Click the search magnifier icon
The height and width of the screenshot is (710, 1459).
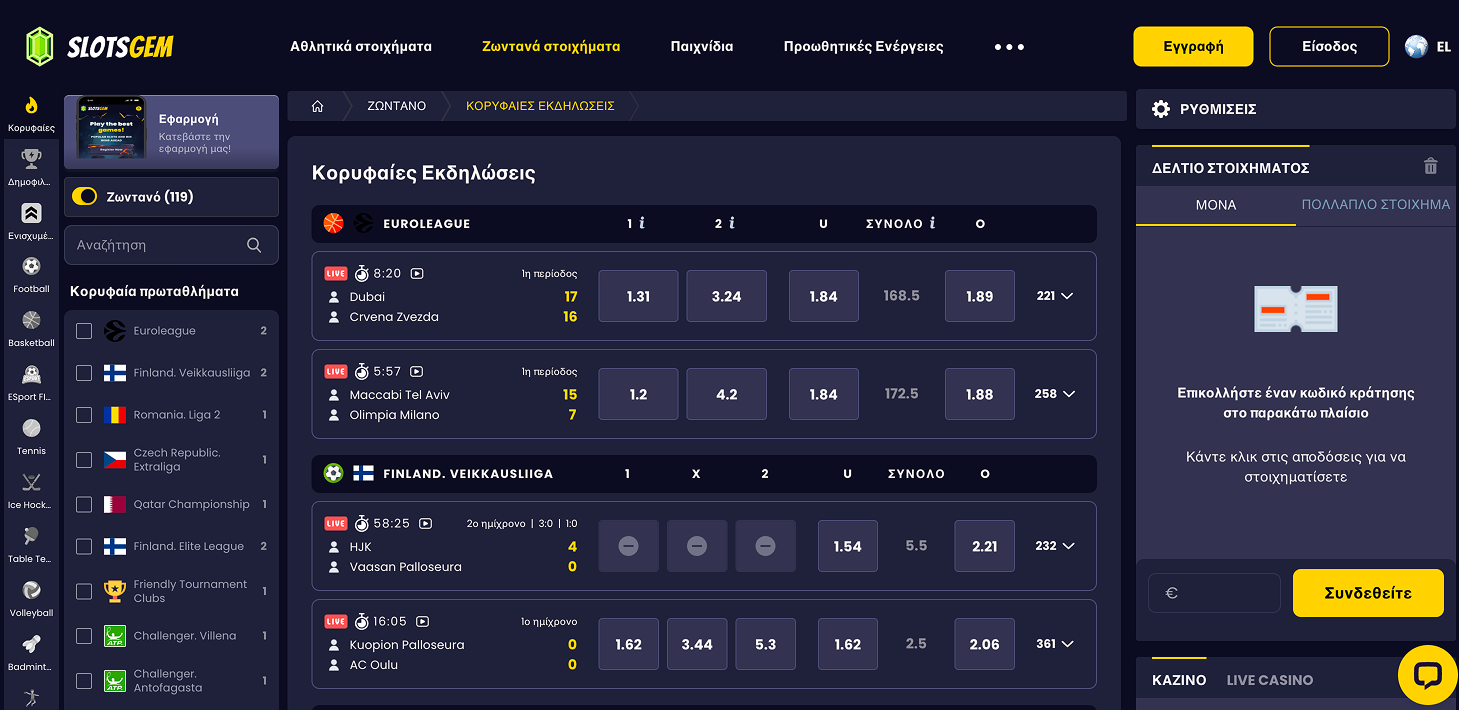pyautogui.click(x=254, y=245)
